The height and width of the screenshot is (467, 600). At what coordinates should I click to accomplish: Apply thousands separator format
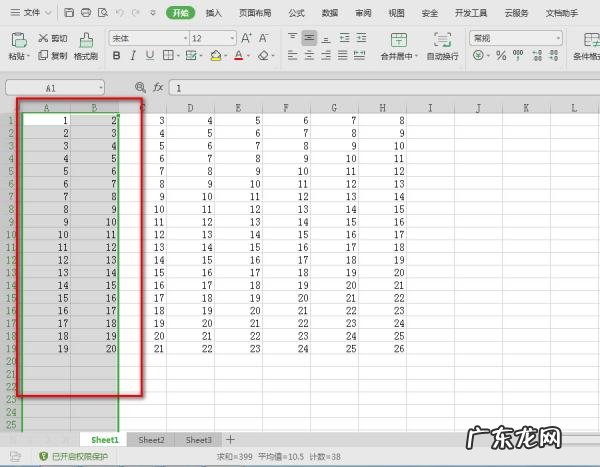tap(518, 56)
